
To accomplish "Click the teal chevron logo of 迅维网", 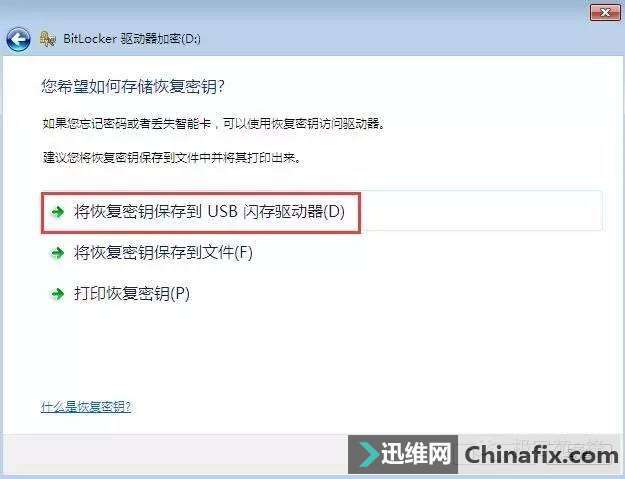I will (x=368, y=455).
